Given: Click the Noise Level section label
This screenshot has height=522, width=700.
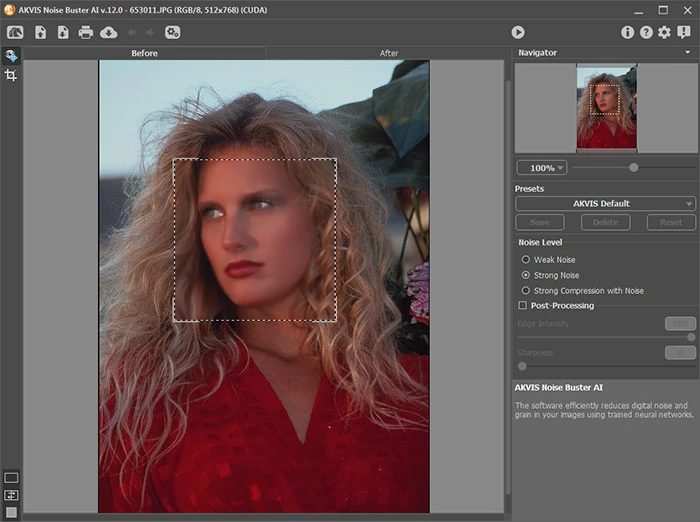Looking at the screenshot, I should 540,242.
